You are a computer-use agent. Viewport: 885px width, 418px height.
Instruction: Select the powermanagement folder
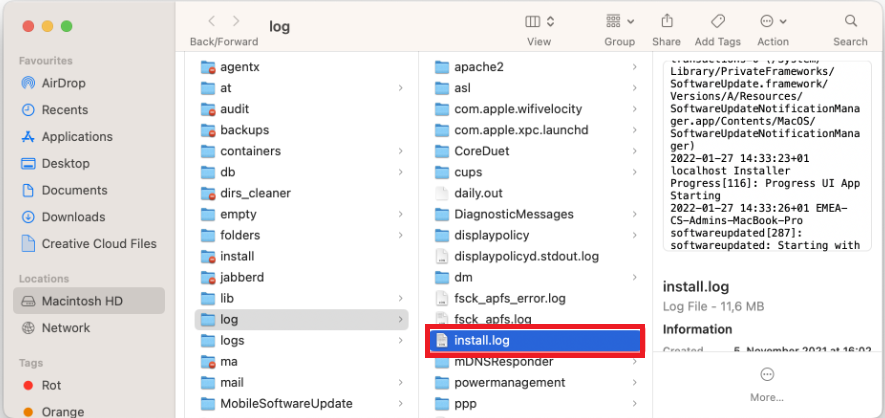[534, 382]
